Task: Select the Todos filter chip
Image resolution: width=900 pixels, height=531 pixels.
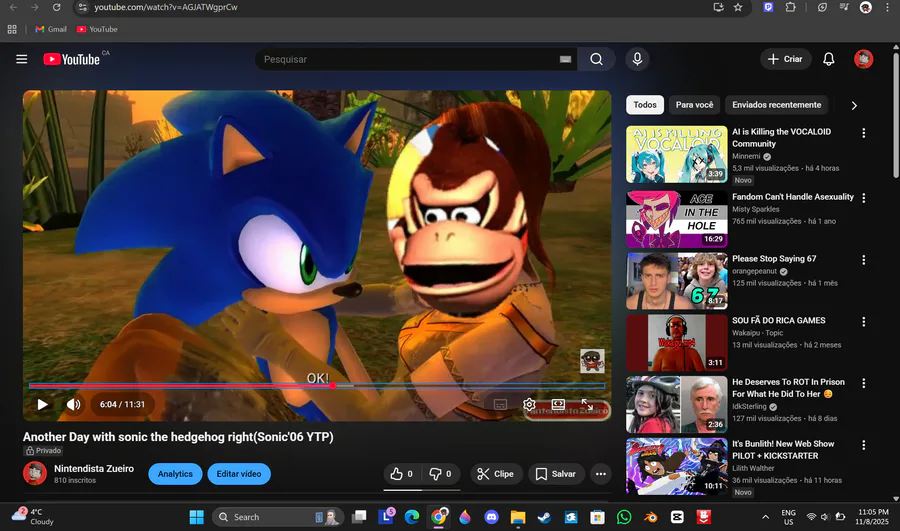Action: point(645,104)
